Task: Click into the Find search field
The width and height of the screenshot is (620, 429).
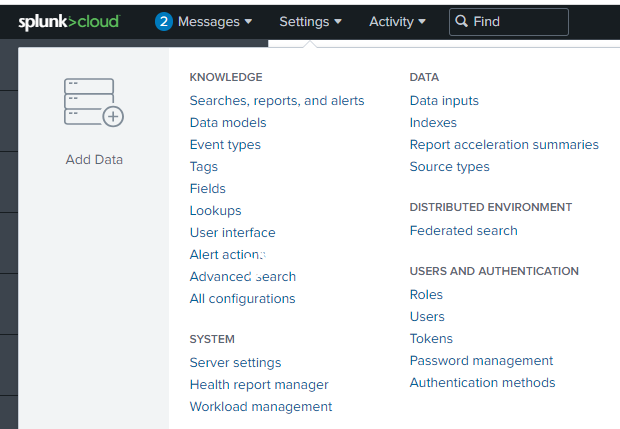Action: pyautogui.click(x=509, y=22)
